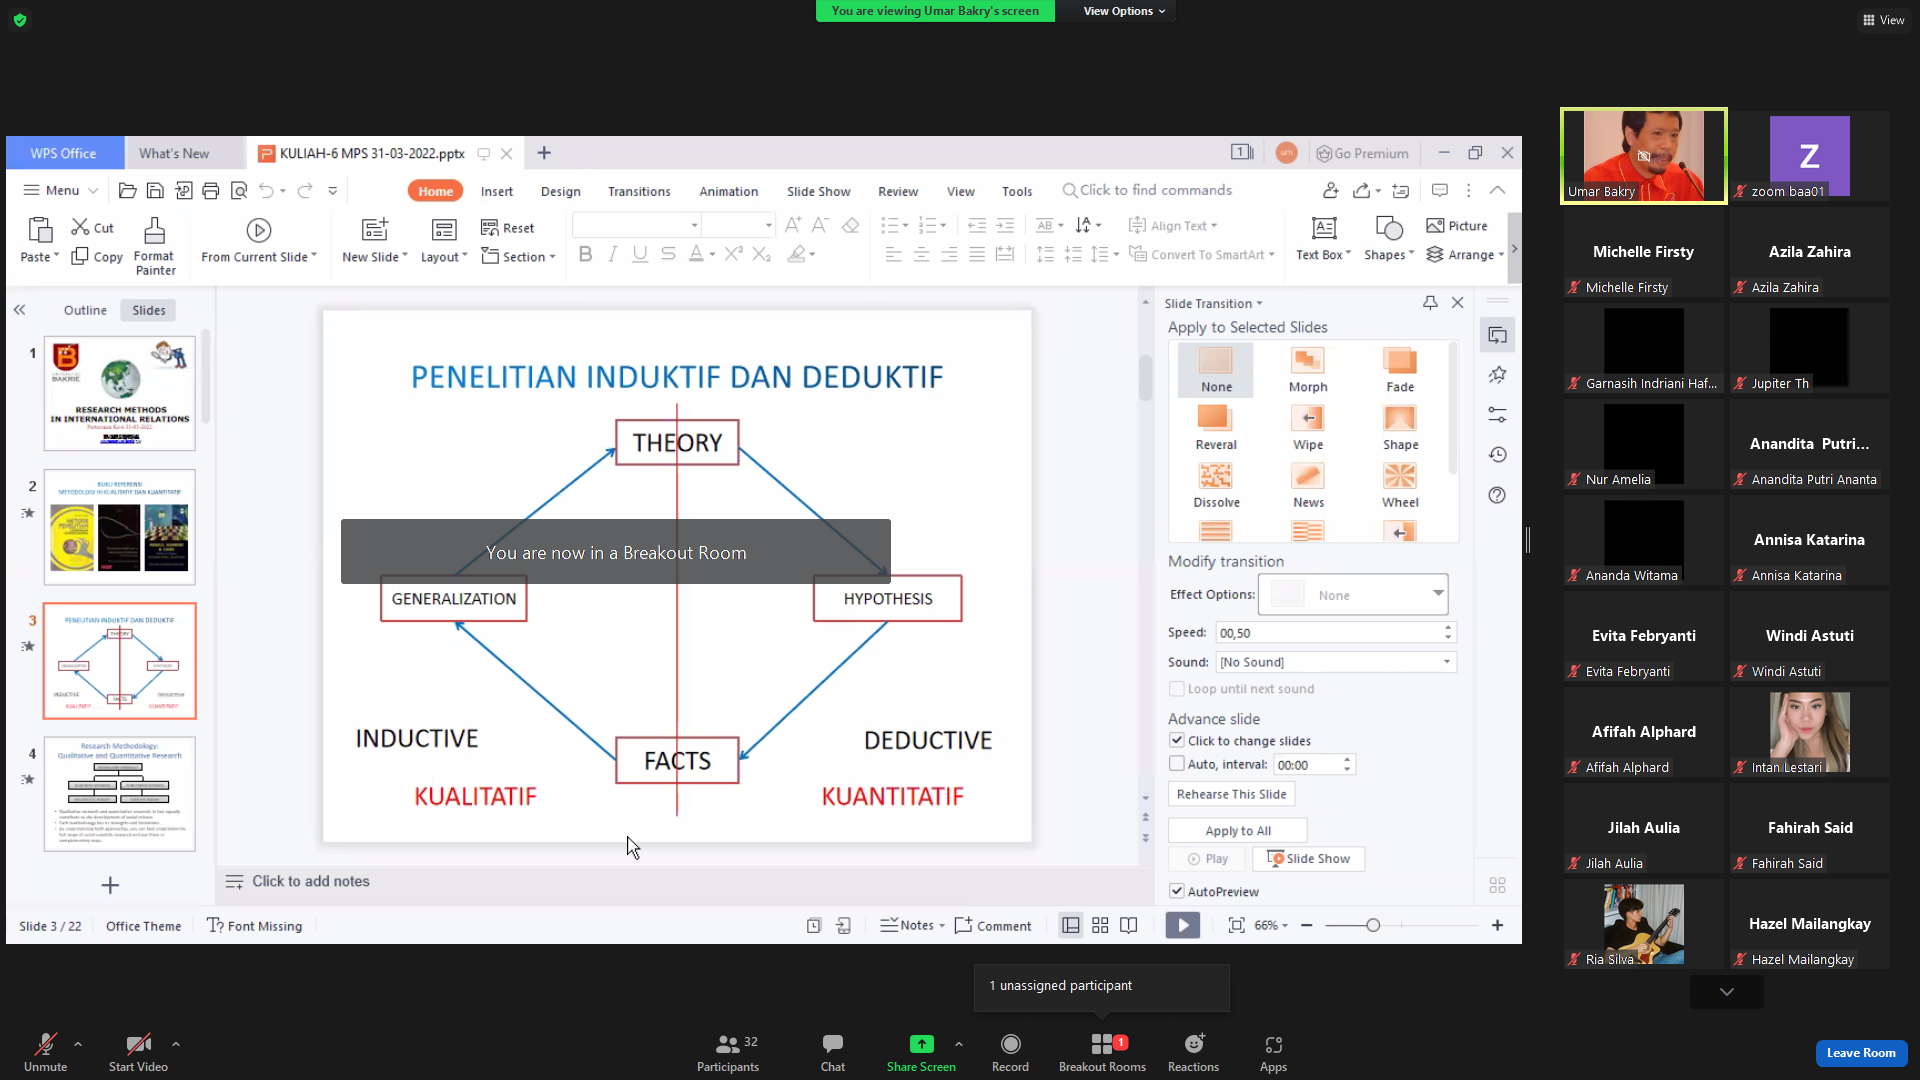This screenshot has height=1080, width=1920.
Task: Click the Apply to All button
Action: coord(1238,831)
